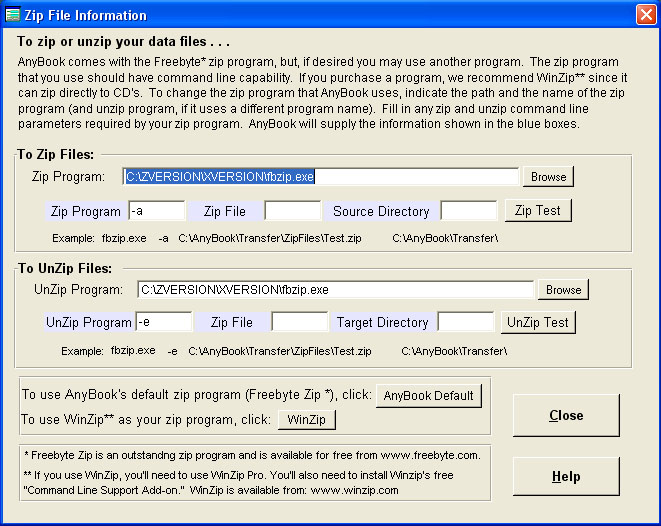The height and width of the screenshot is (526, 661).
Task: Click the AnyBook Default button
Action: (429, 395)
